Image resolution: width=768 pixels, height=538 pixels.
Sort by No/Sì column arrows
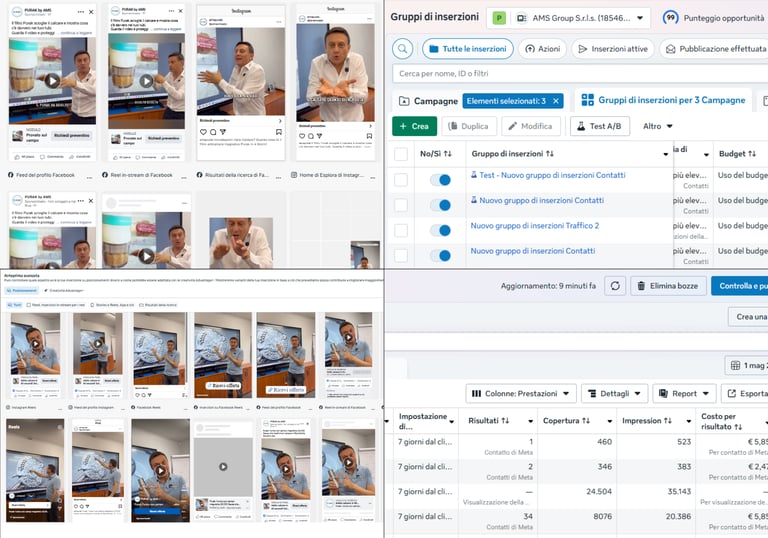(x=448, y=154)
